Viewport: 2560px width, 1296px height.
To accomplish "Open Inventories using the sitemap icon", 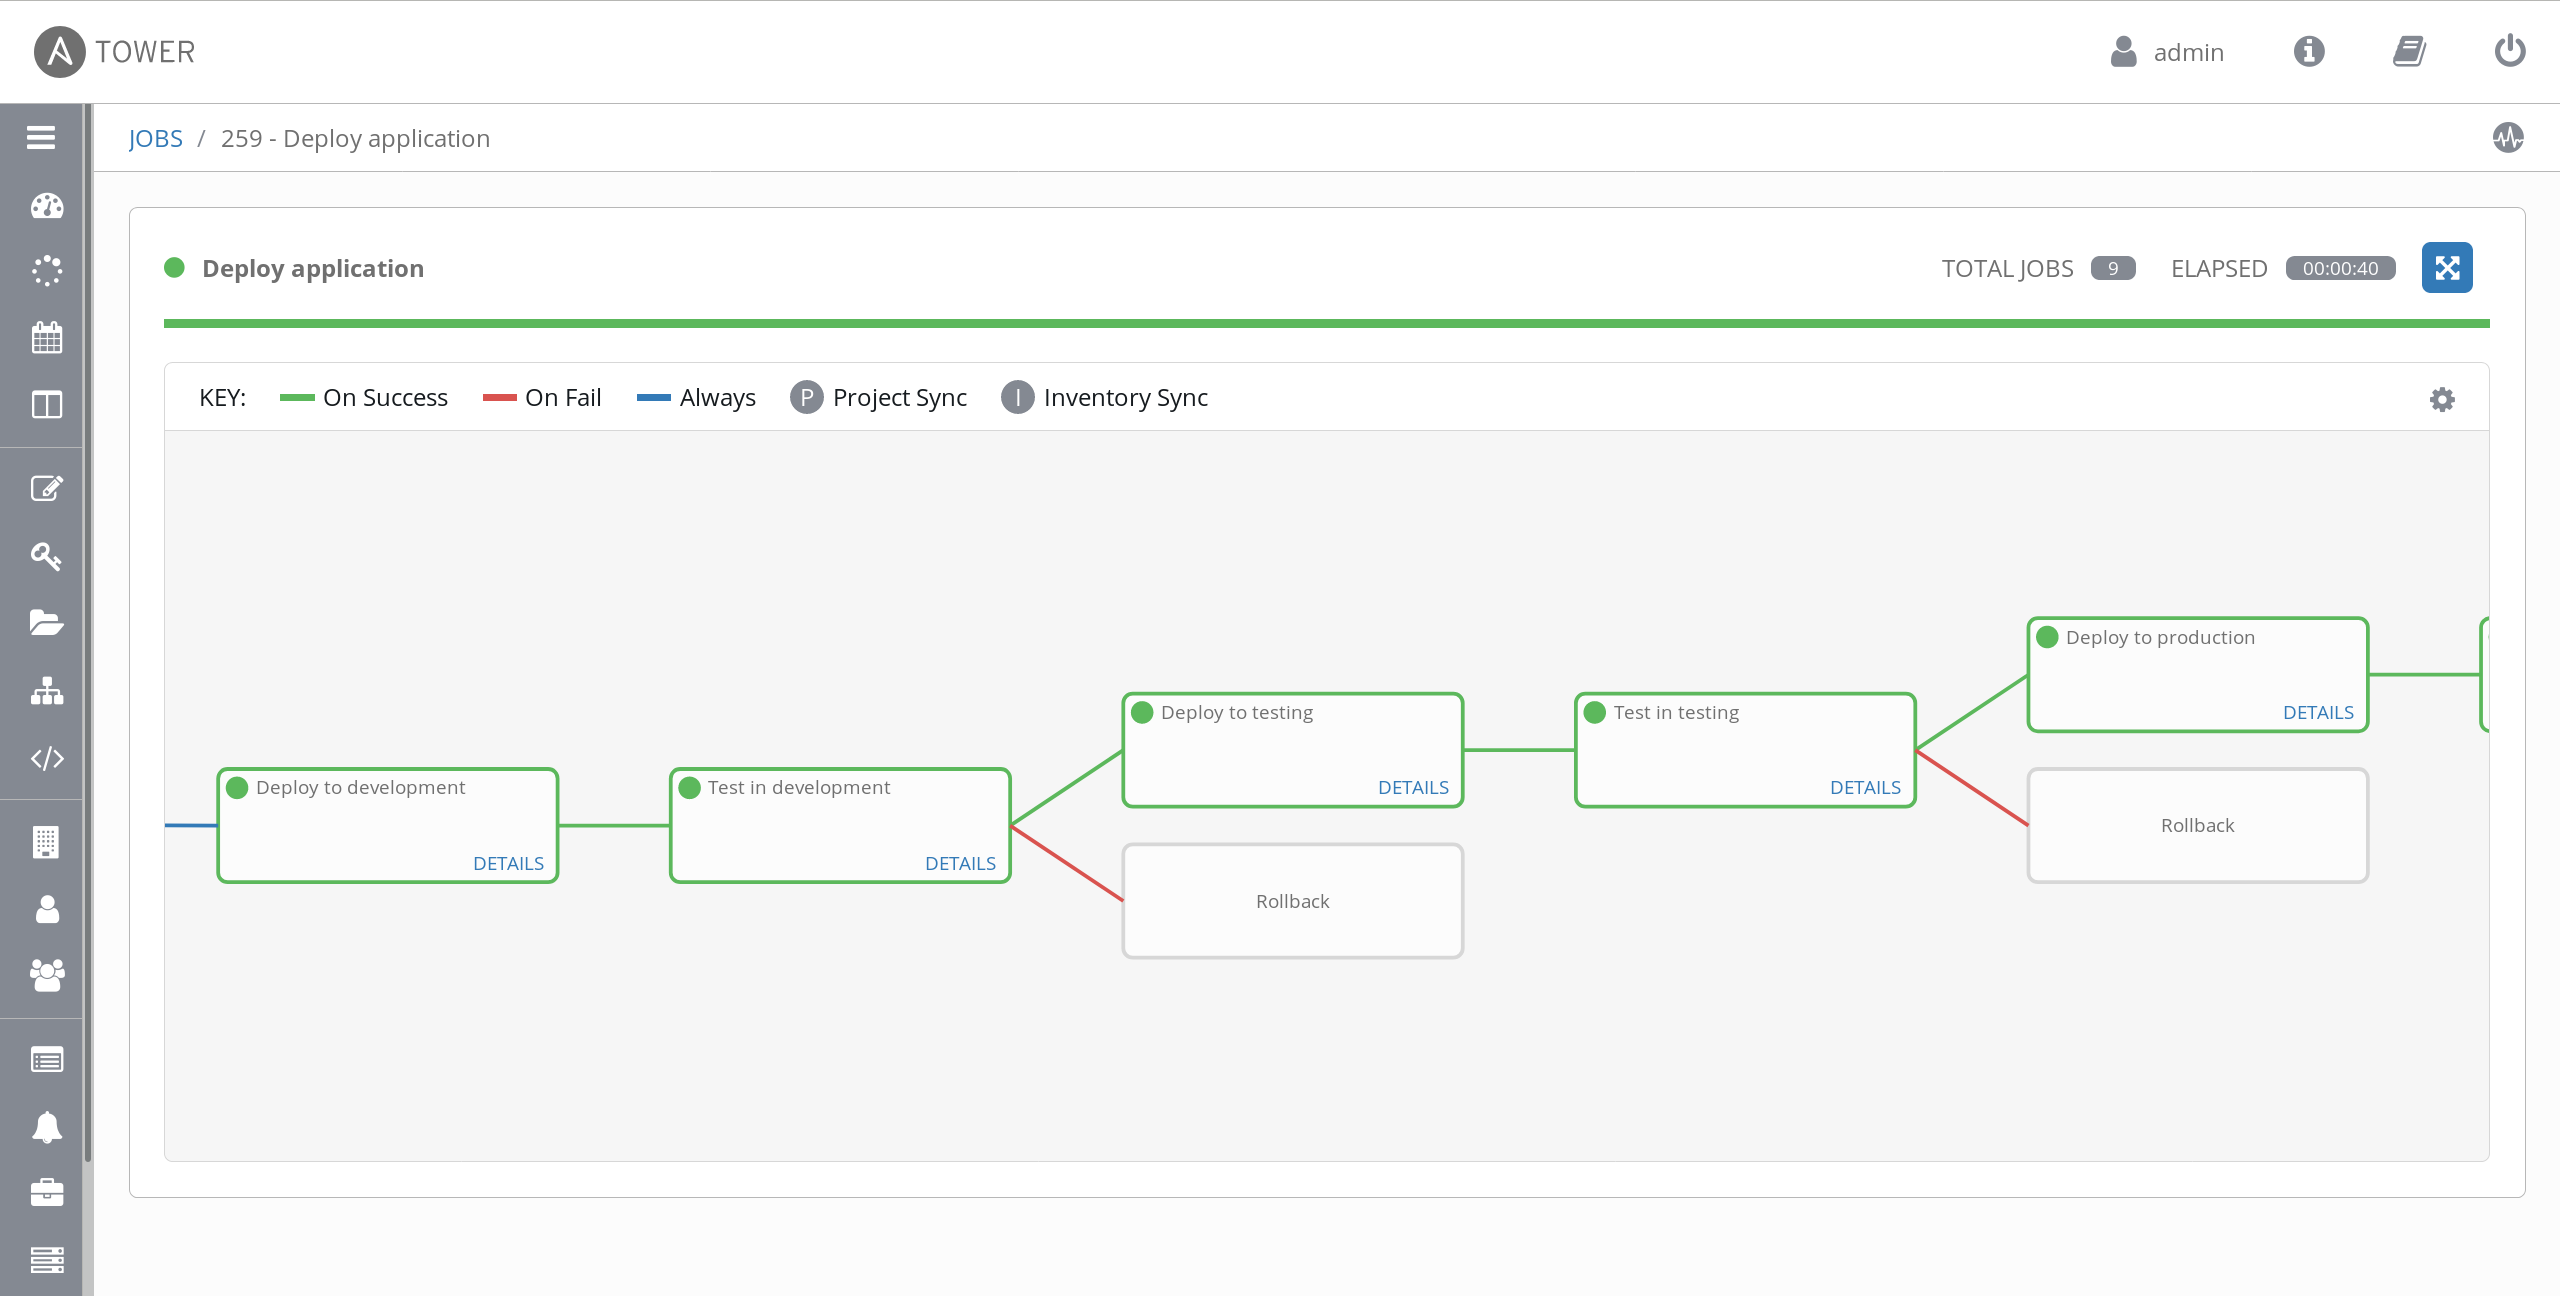I will (46, 691).
